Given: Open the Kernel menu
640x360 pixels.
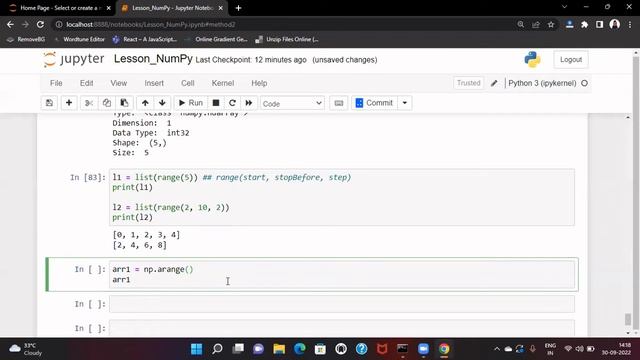Looking at the screenshot, I should pos(223,83).
